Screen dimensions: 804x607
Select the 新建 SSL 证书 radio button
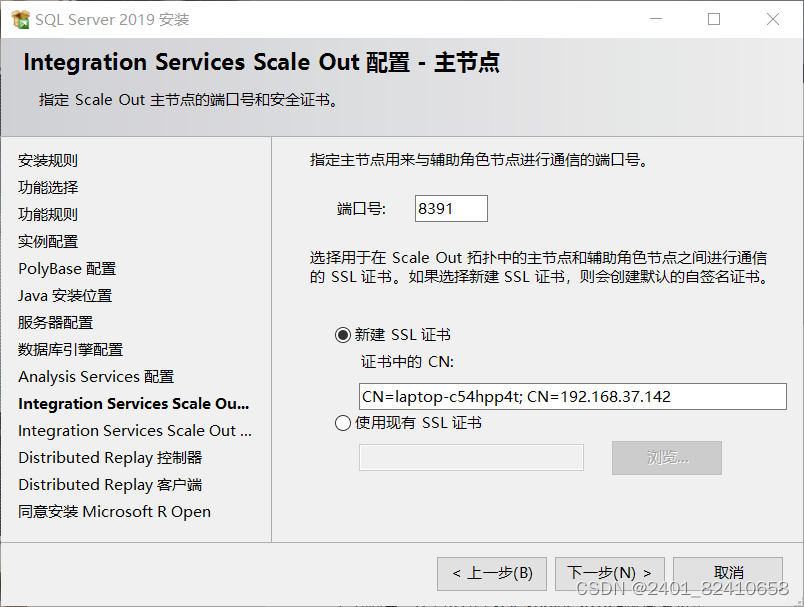pyautogui.click(x=343, y=335)
